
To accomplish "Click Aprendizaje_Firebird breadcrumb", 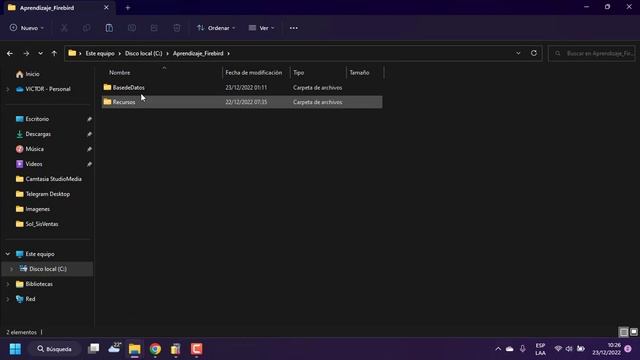I will click(x=198, y=53).
